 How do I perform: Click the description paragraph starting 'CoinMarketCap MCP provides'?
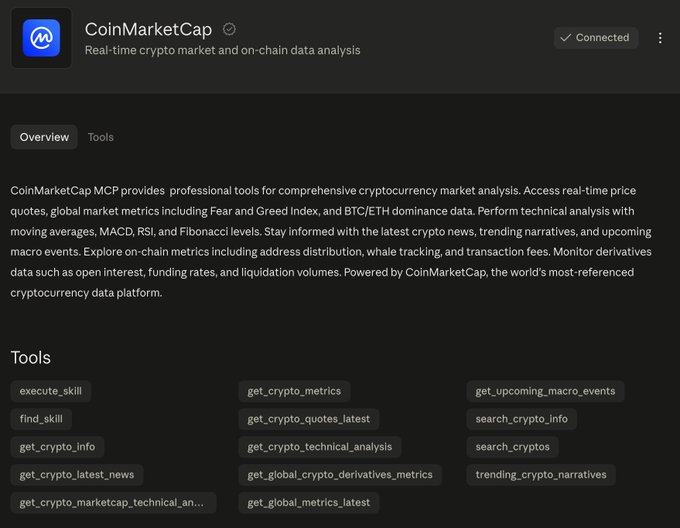coord(331,241)
